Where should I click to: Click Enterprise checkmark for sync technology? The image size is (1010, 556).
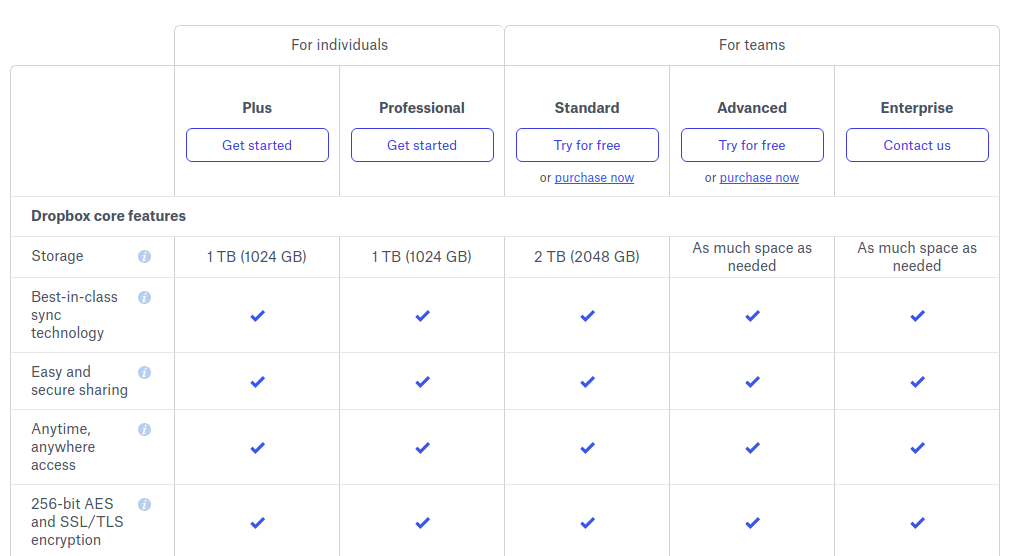coord(917,316)
